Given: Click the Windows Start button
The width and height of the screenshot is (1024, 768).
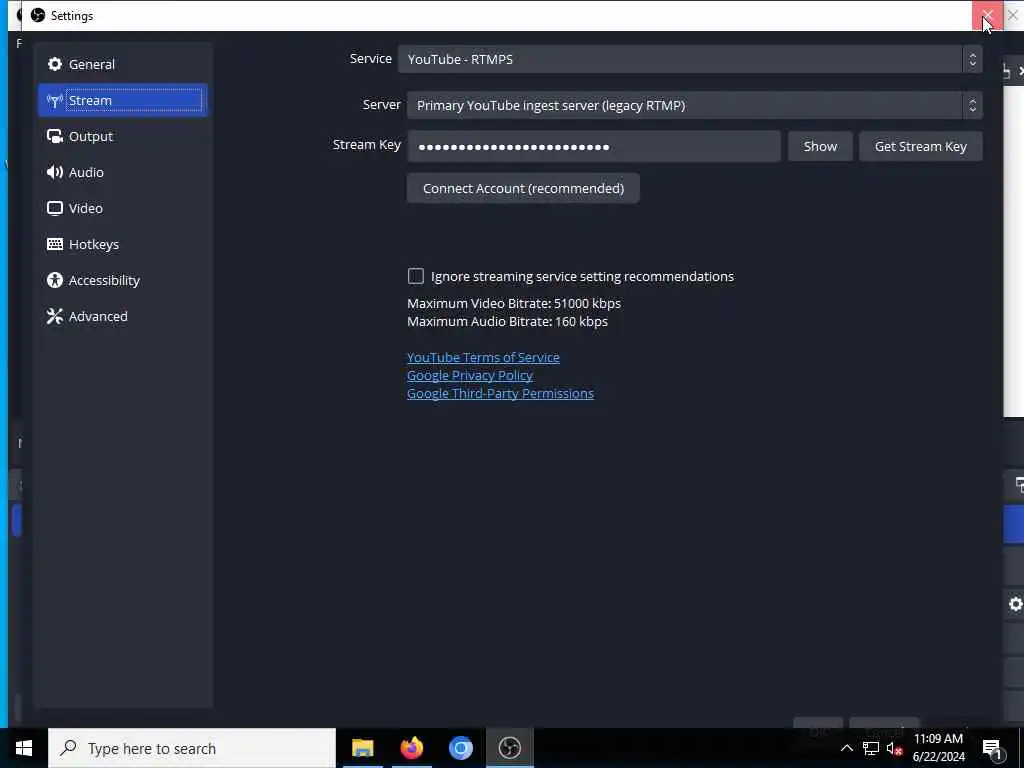Looking at the screenshot, I should (x=24, y=748).
